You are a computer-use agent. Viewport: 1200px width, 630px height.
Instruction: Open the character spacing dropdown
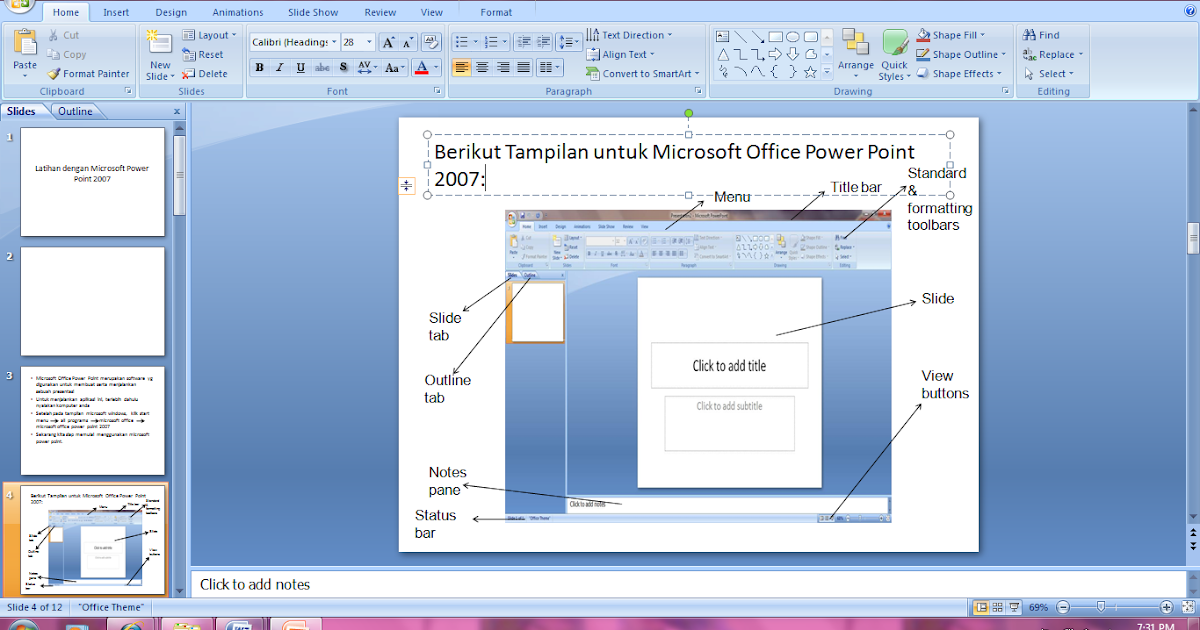[x=366, y=68]
